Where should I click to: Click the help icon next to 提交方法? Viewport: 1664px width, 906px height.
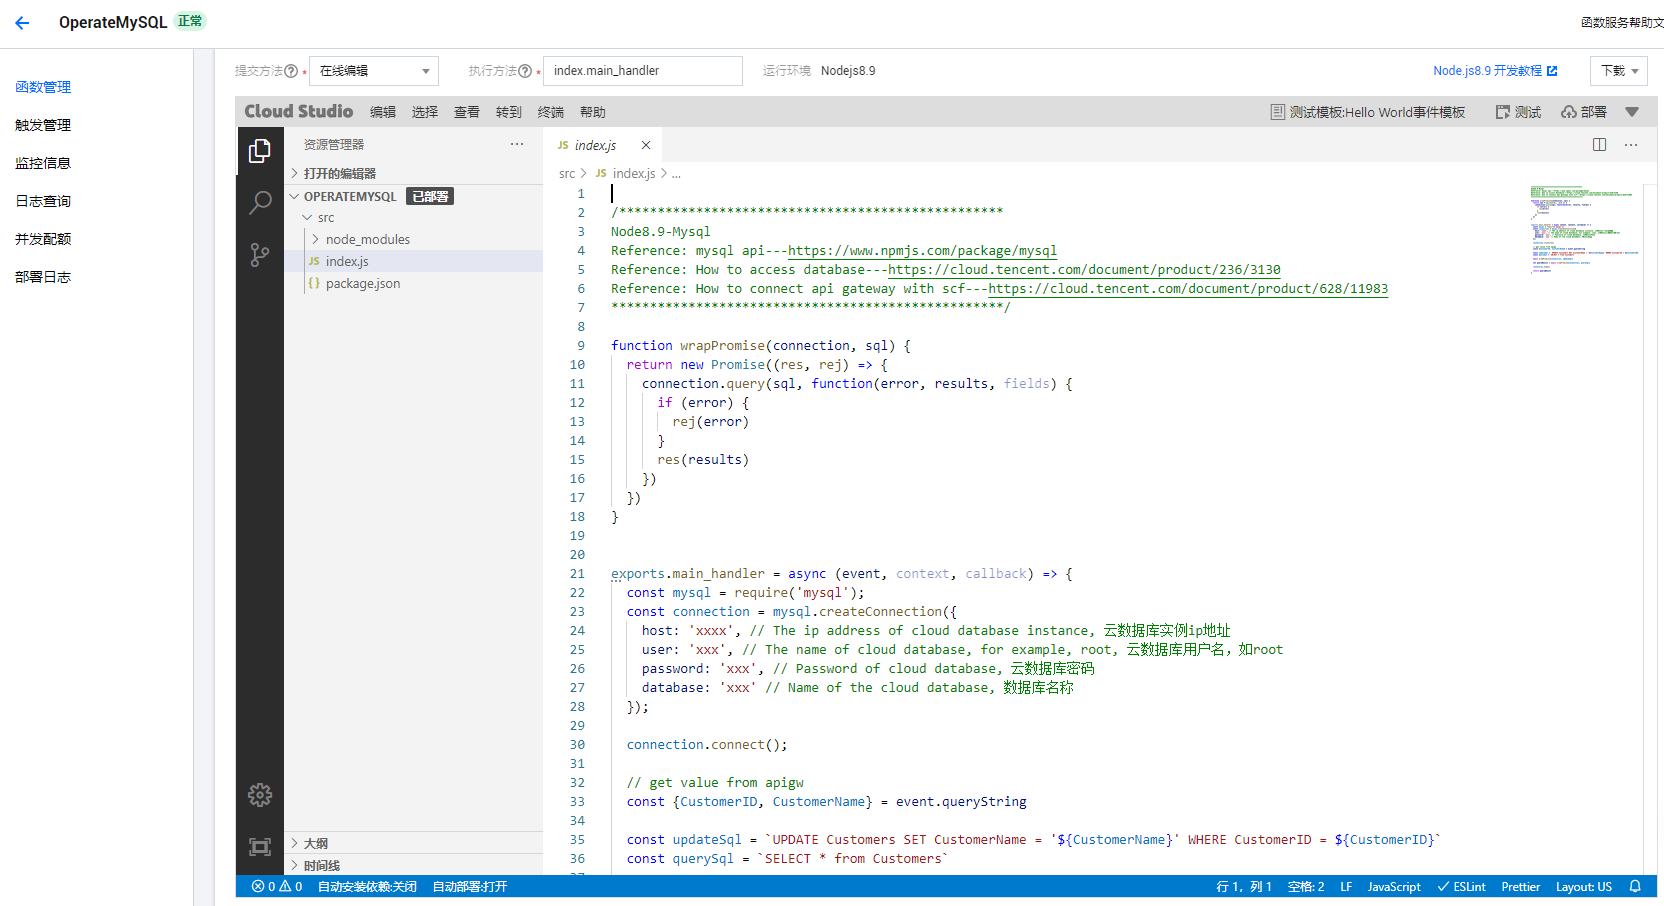[x=291, y=71]
